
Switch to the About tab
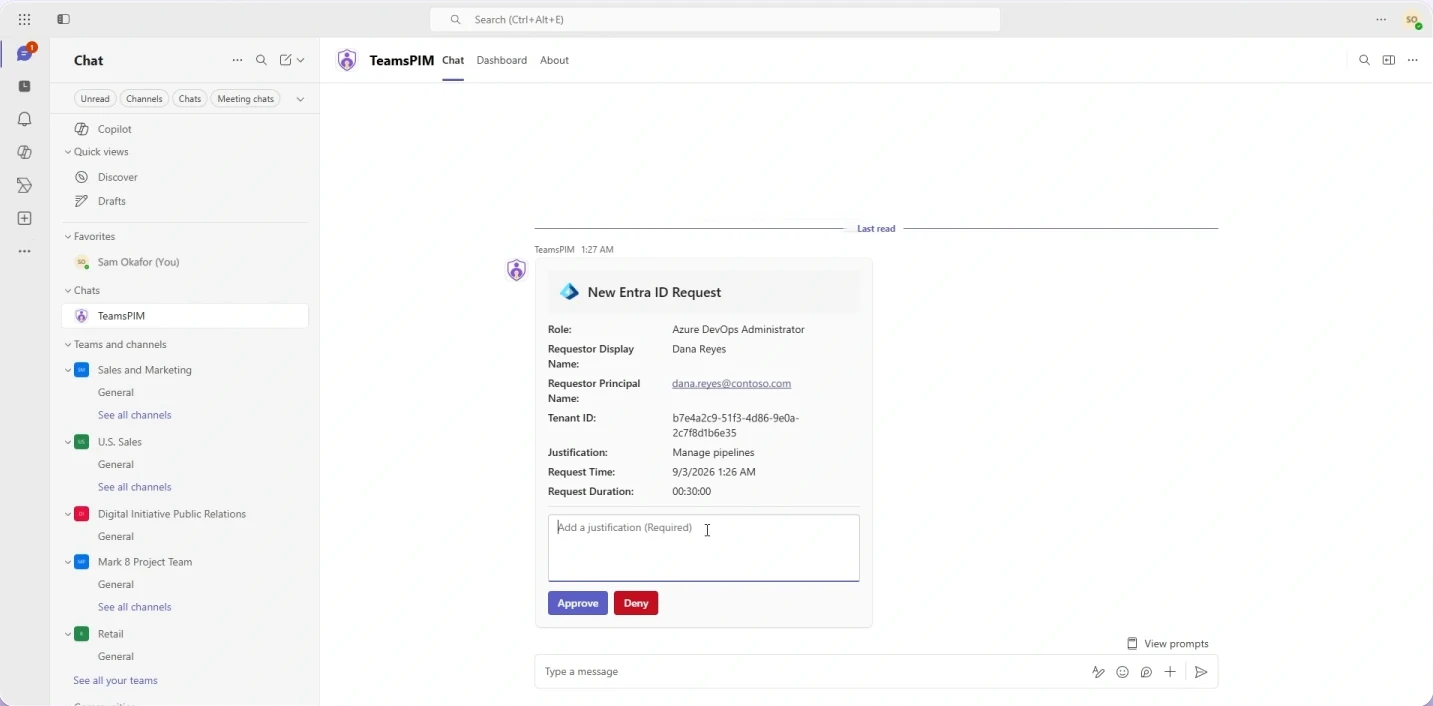pos(555,60)
